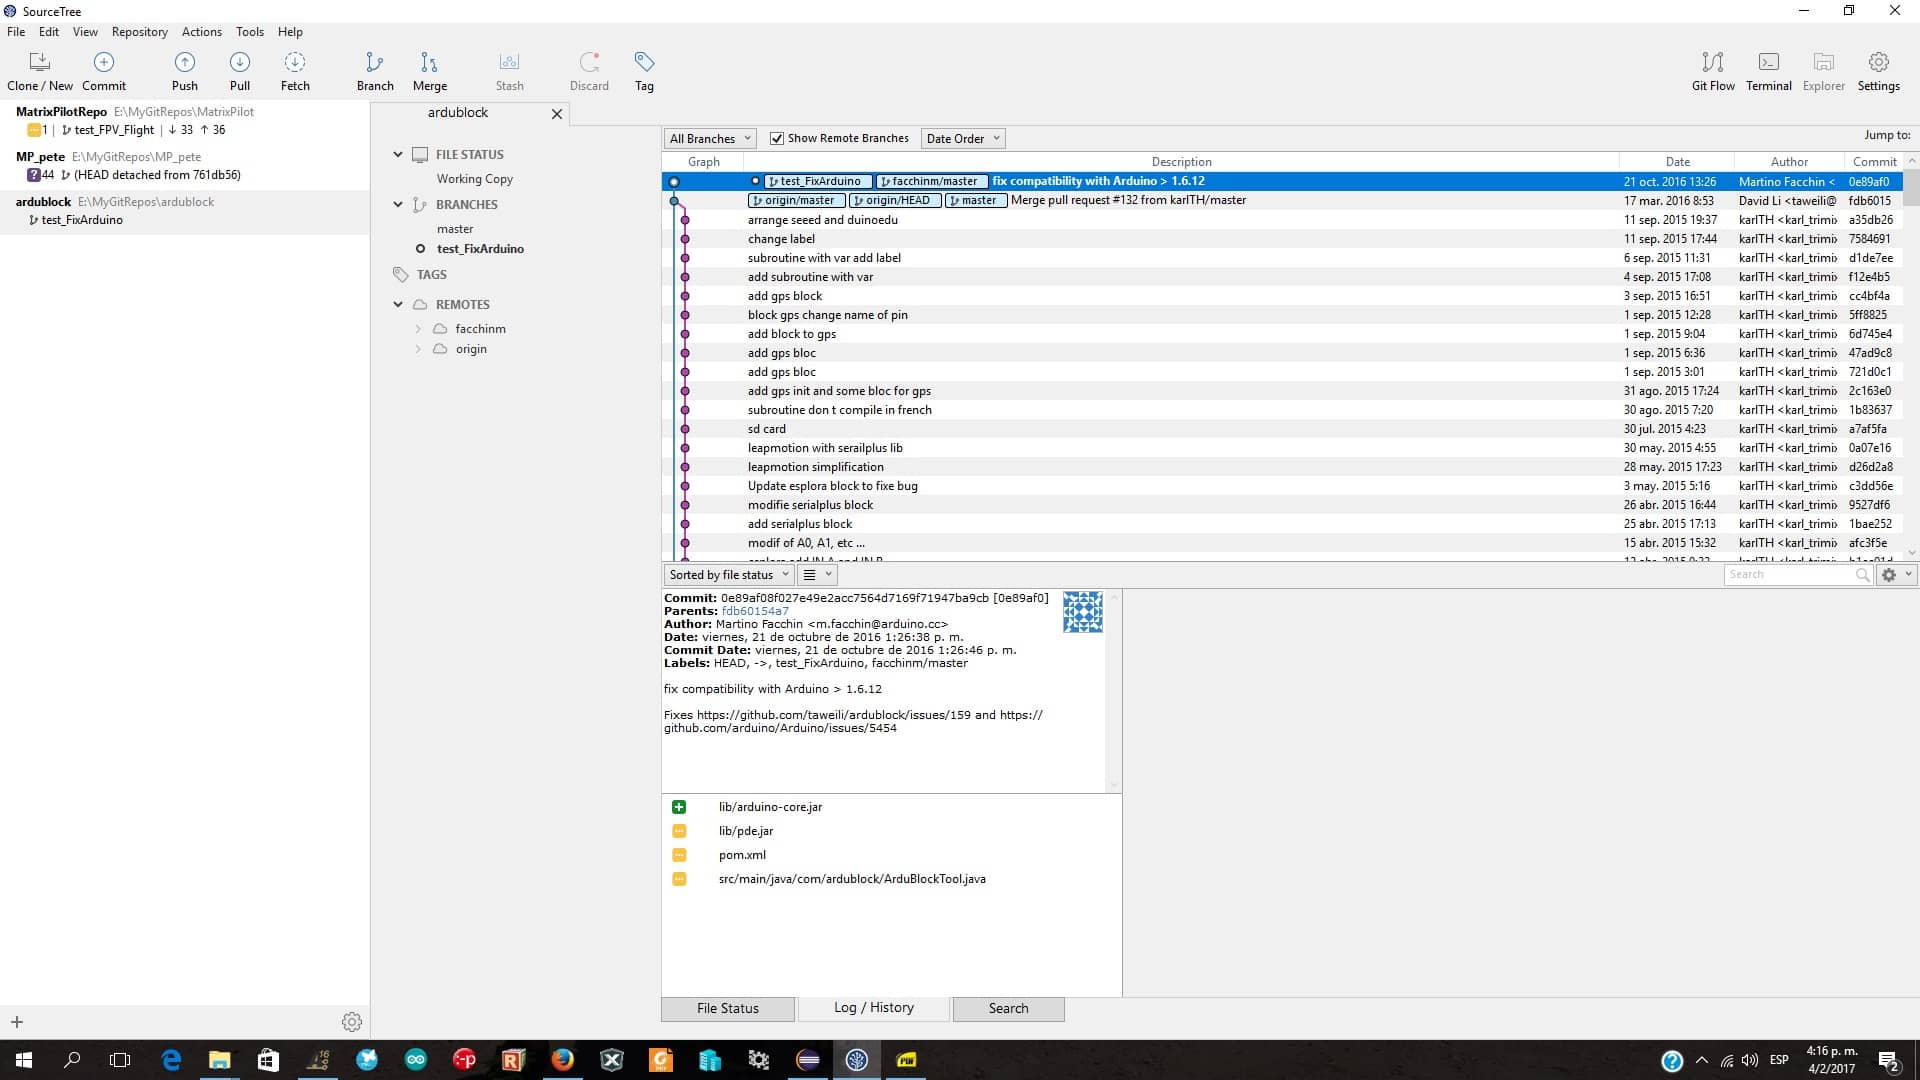
Task: Click the commit author avatar image
Action: click(1082, 612)
